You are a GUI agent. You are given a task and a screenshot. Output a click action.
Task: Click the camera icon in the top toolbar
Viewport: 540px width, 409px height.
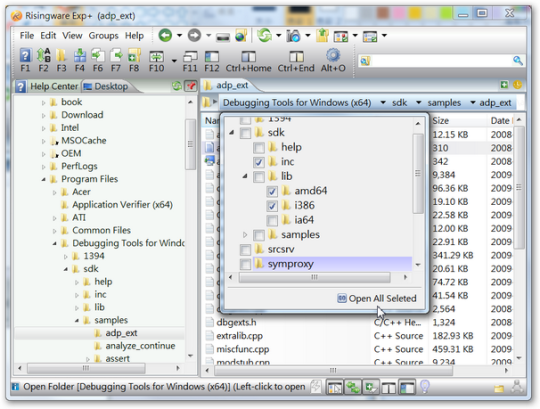pyautogui.click(x=293, y=35)
